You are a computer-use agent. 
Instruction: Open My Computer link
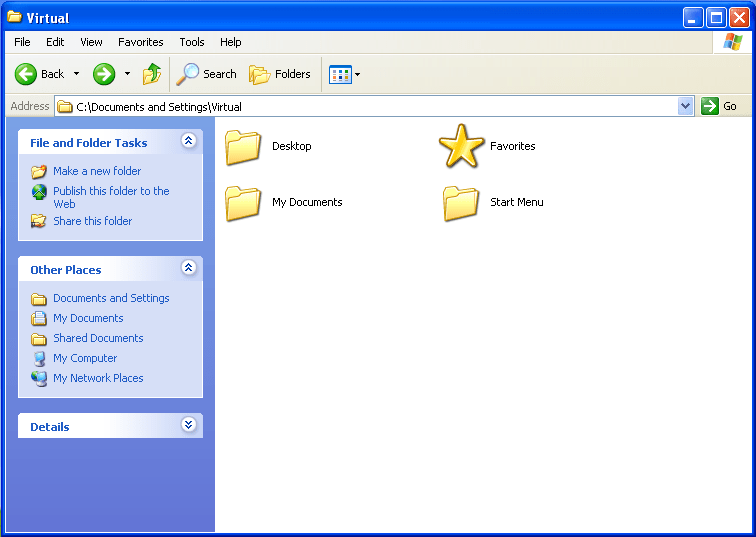pos(85,358)
